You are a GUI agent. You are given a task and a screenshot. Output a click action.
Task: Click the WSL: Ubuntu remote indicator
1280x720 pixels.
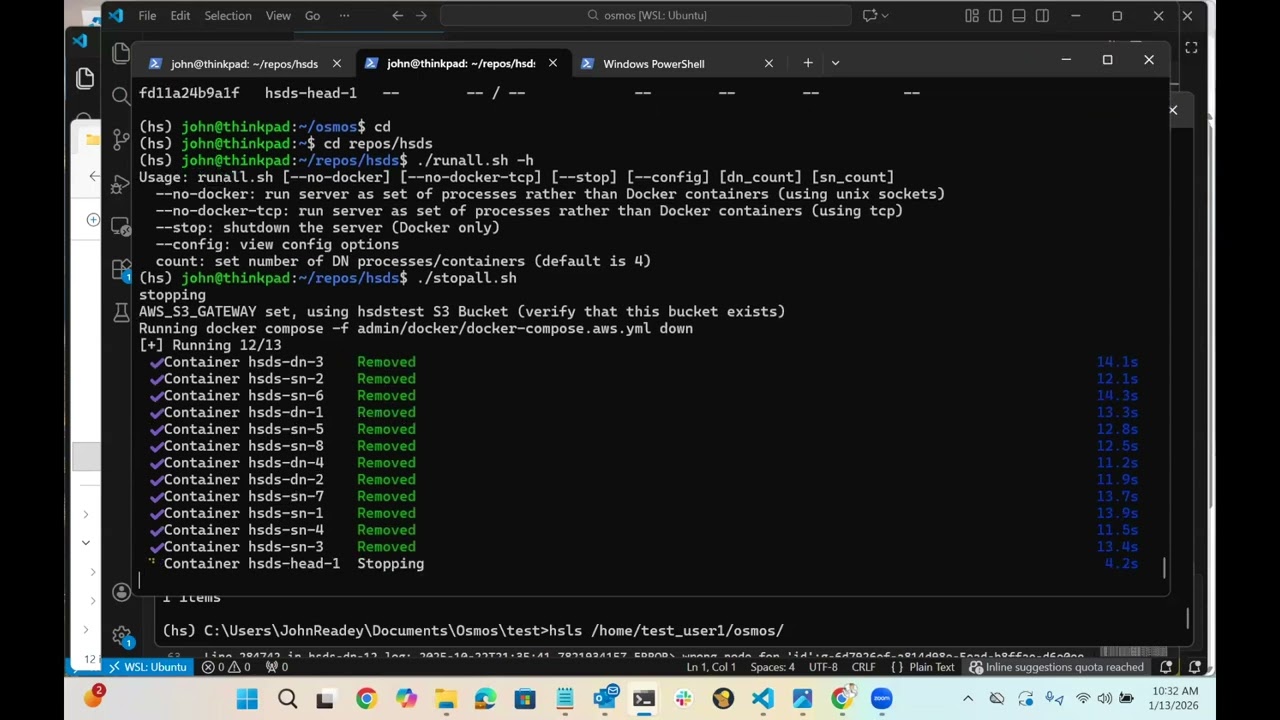[x=148, y=667]
